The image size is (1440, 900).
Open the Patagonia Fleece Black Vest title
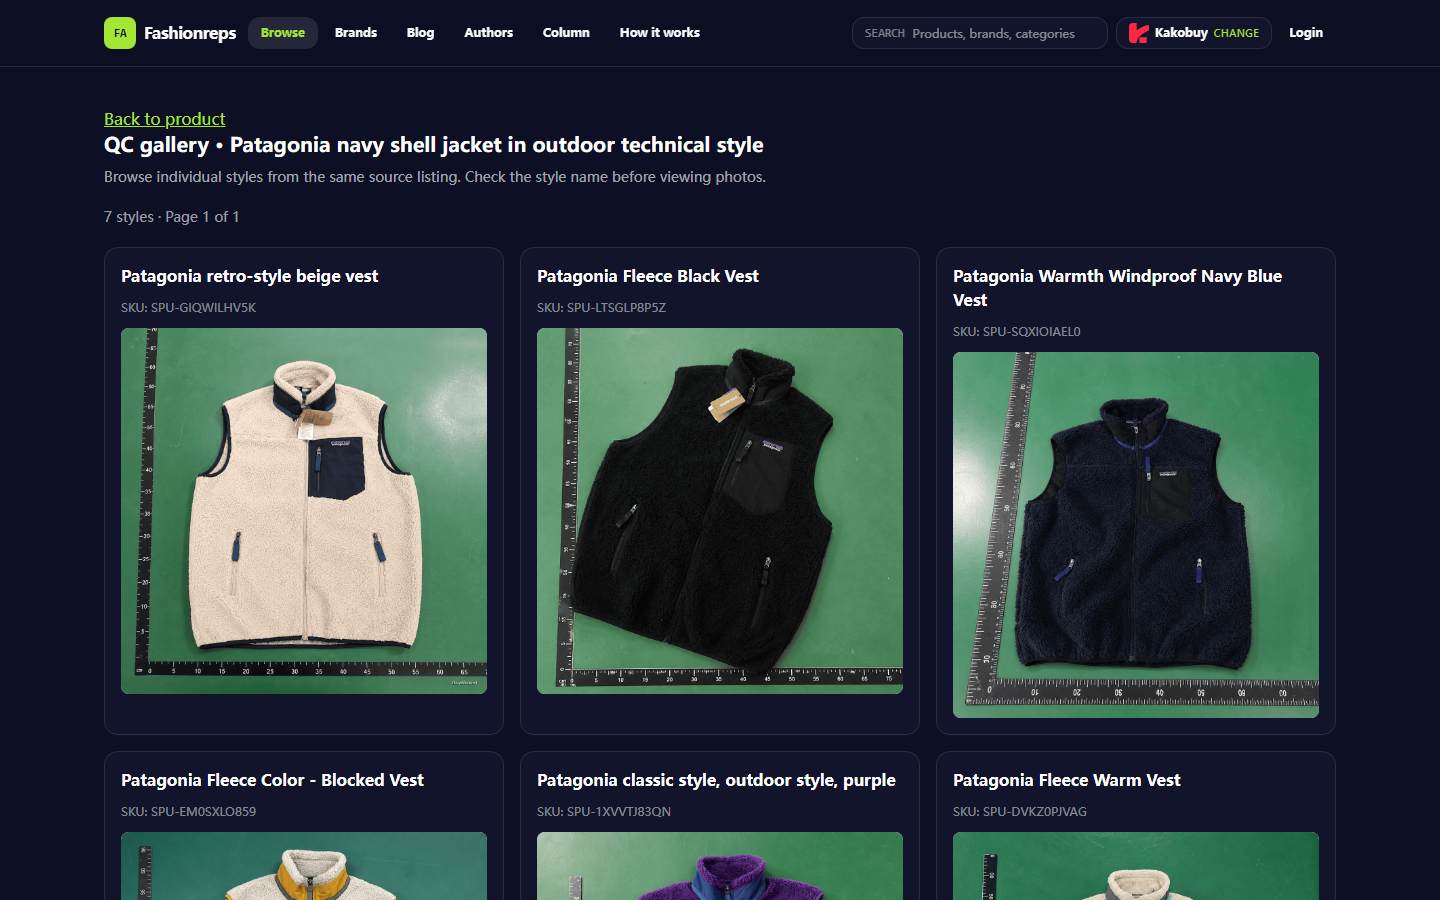coord(648,276)
